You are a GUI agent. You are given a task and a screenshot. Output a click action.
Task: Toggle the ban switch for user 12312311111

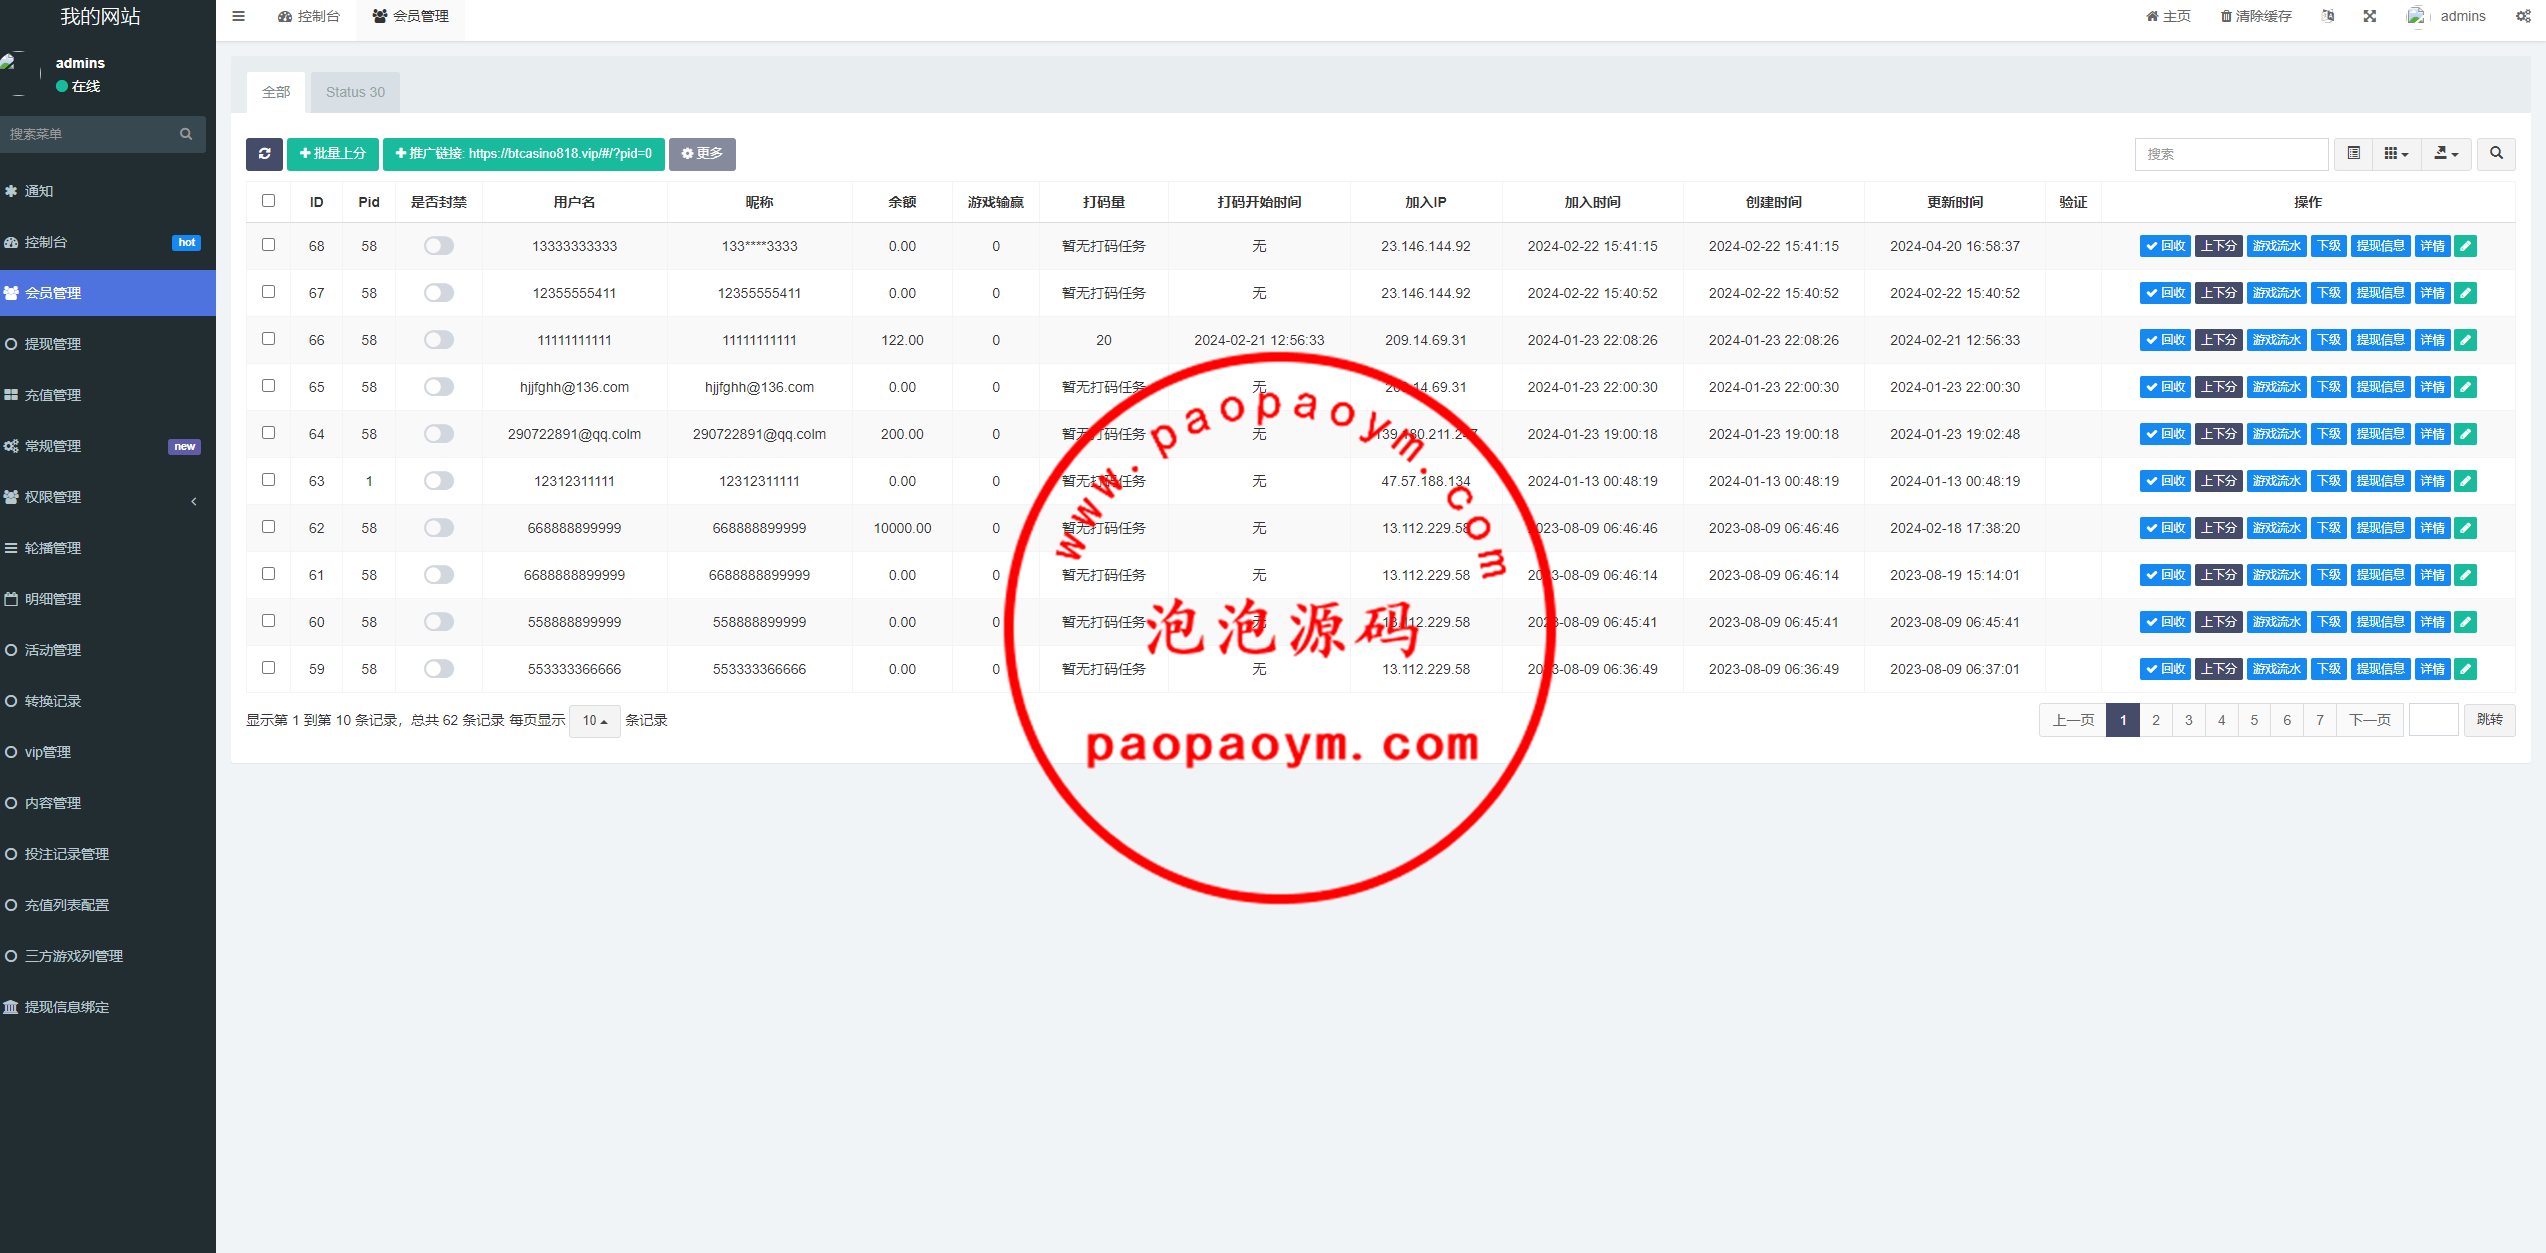(x=438, y=481)
